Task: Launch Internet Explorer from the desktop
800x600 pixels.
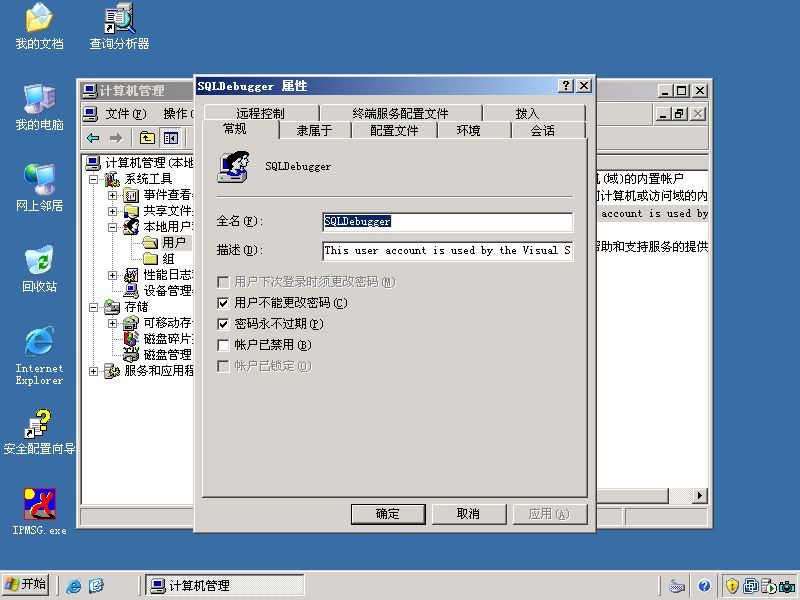Action: [x=39, y=356]
